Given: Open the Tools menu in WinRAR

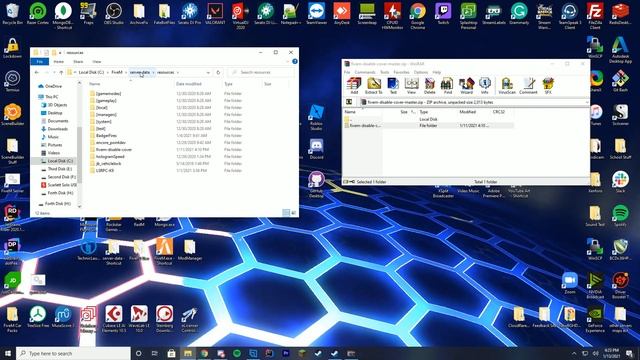Looking at the screenshot, I should click(x=384, y=72).
